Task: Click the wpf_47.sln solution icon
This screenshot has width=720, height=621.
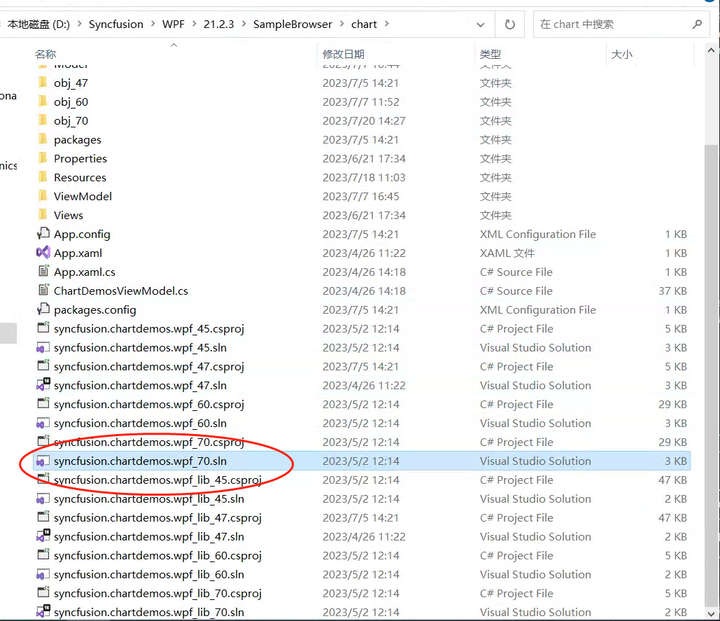Action: [43, 384]
